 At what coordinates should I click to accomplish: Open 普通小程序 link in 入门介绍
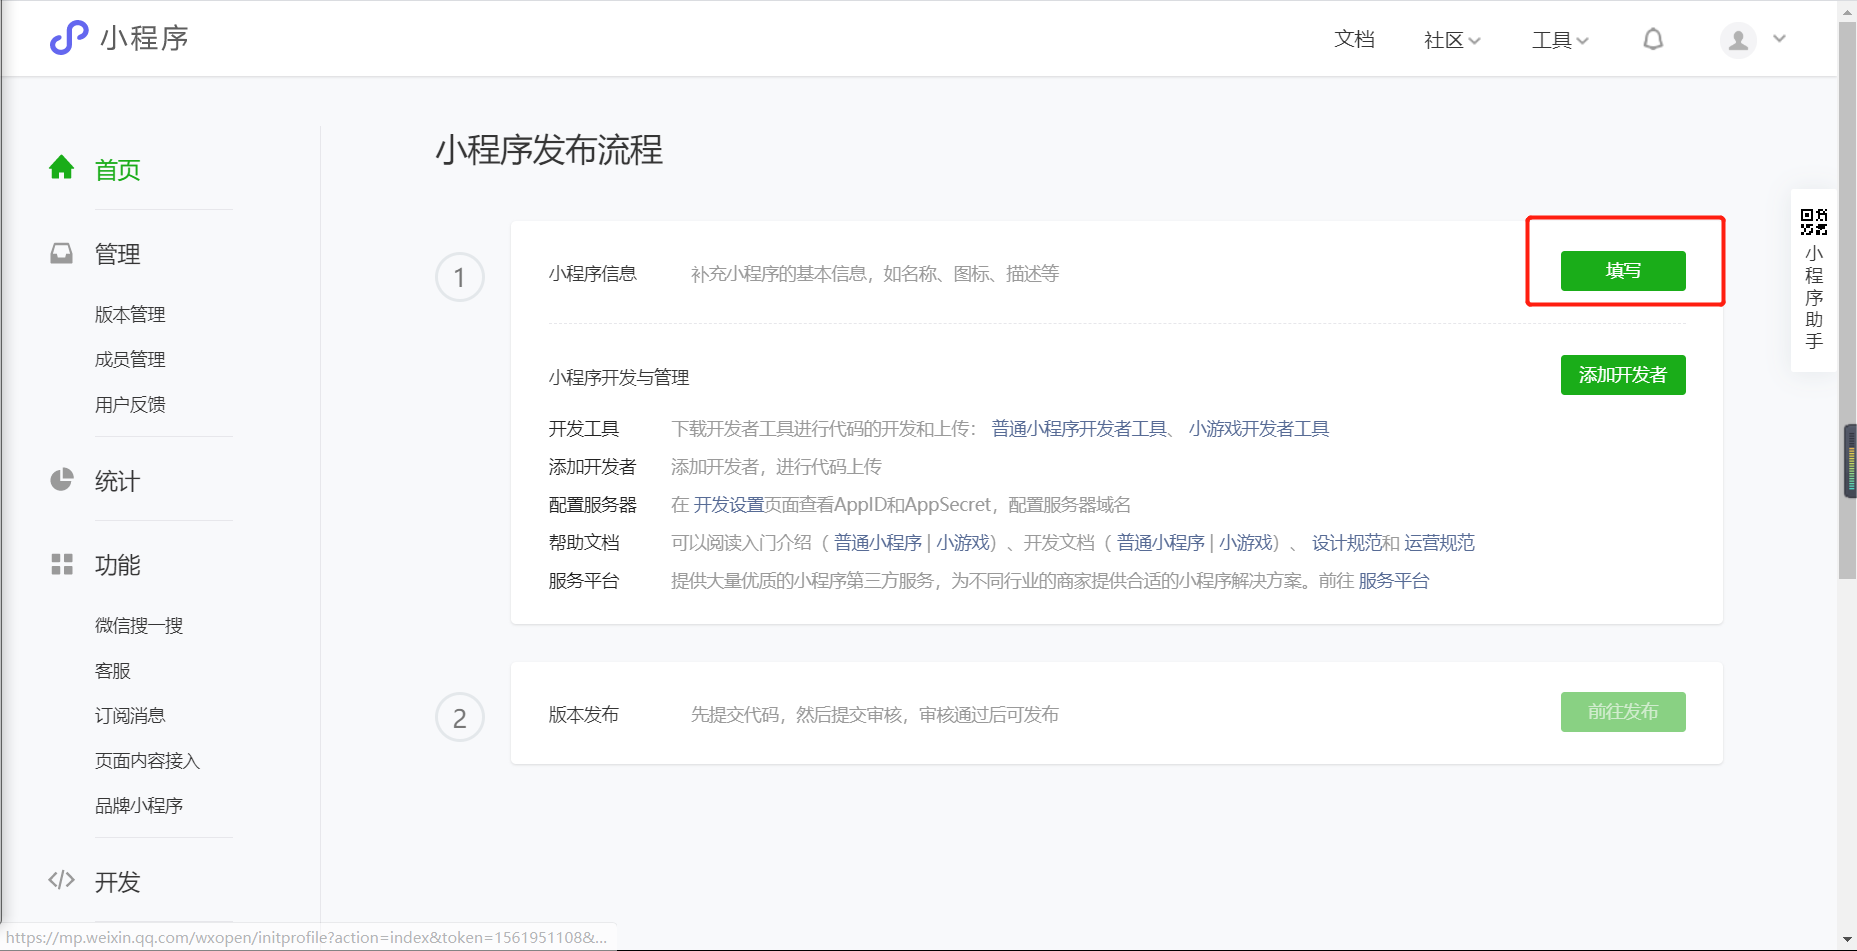pos(878,543)
